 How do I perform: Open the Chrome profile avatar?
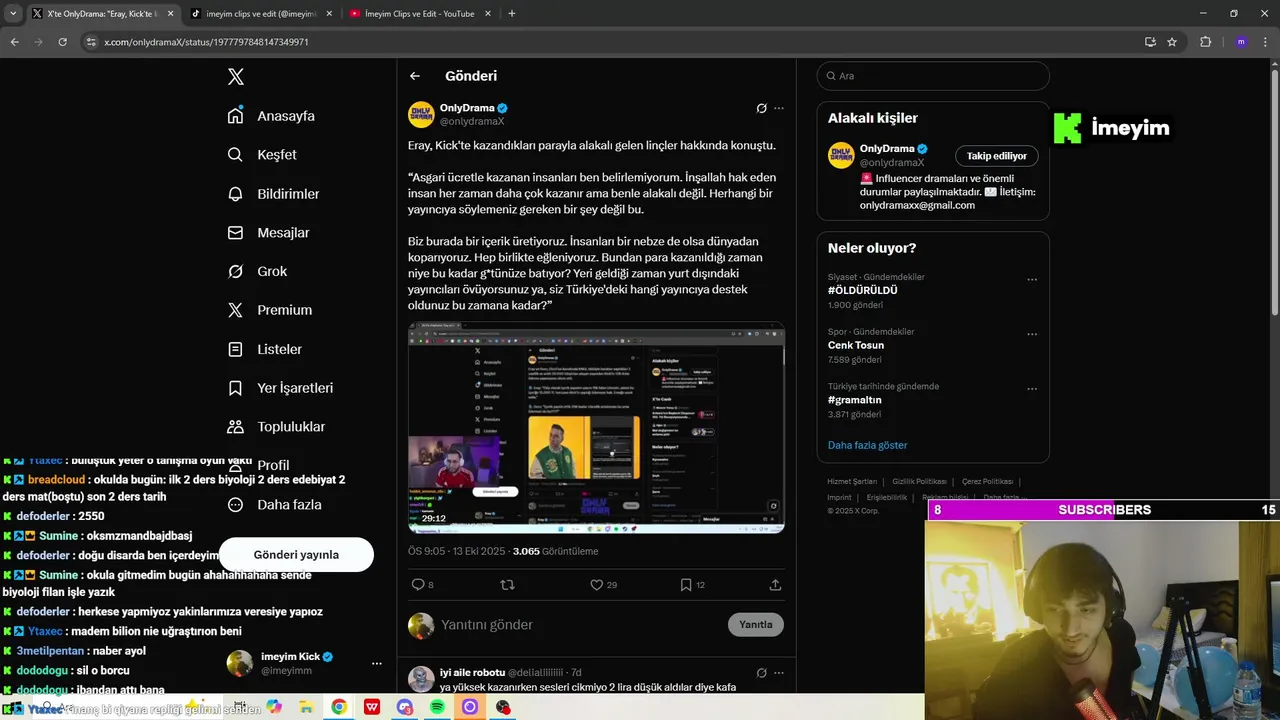[x=1241, y=42]
